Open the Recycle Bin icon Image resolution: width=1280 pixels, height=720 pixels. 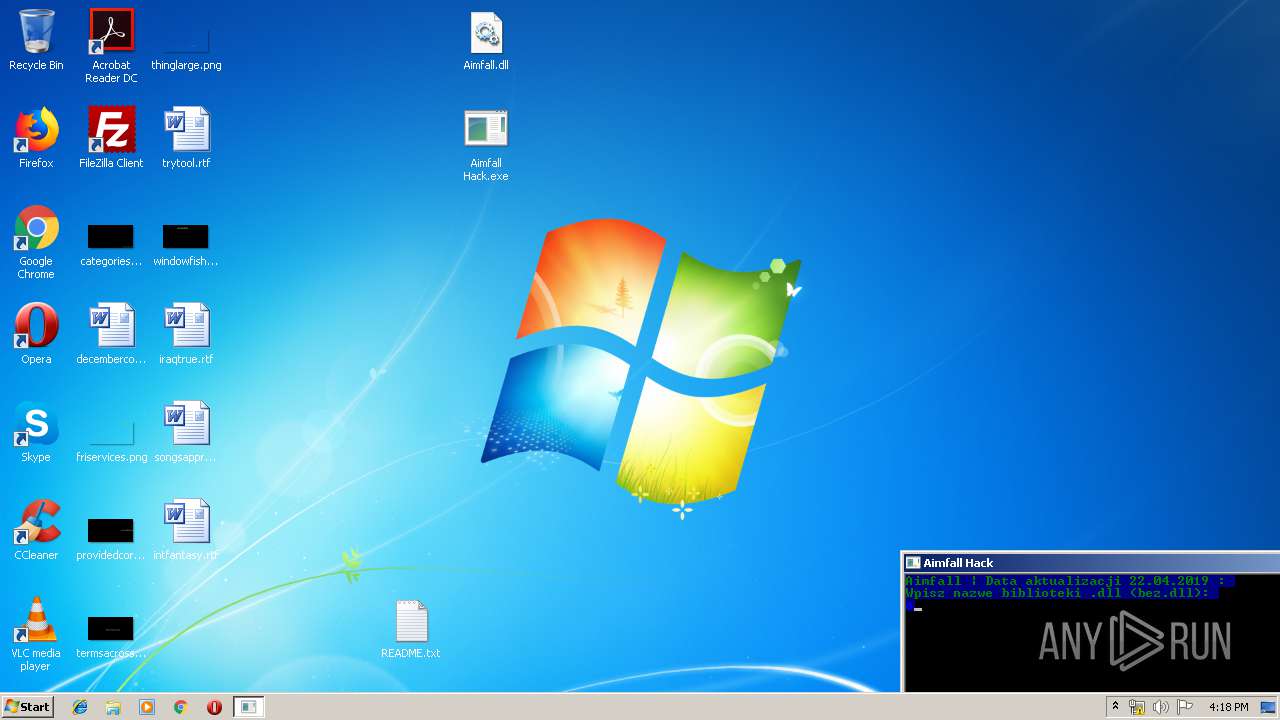pos(36,41)
